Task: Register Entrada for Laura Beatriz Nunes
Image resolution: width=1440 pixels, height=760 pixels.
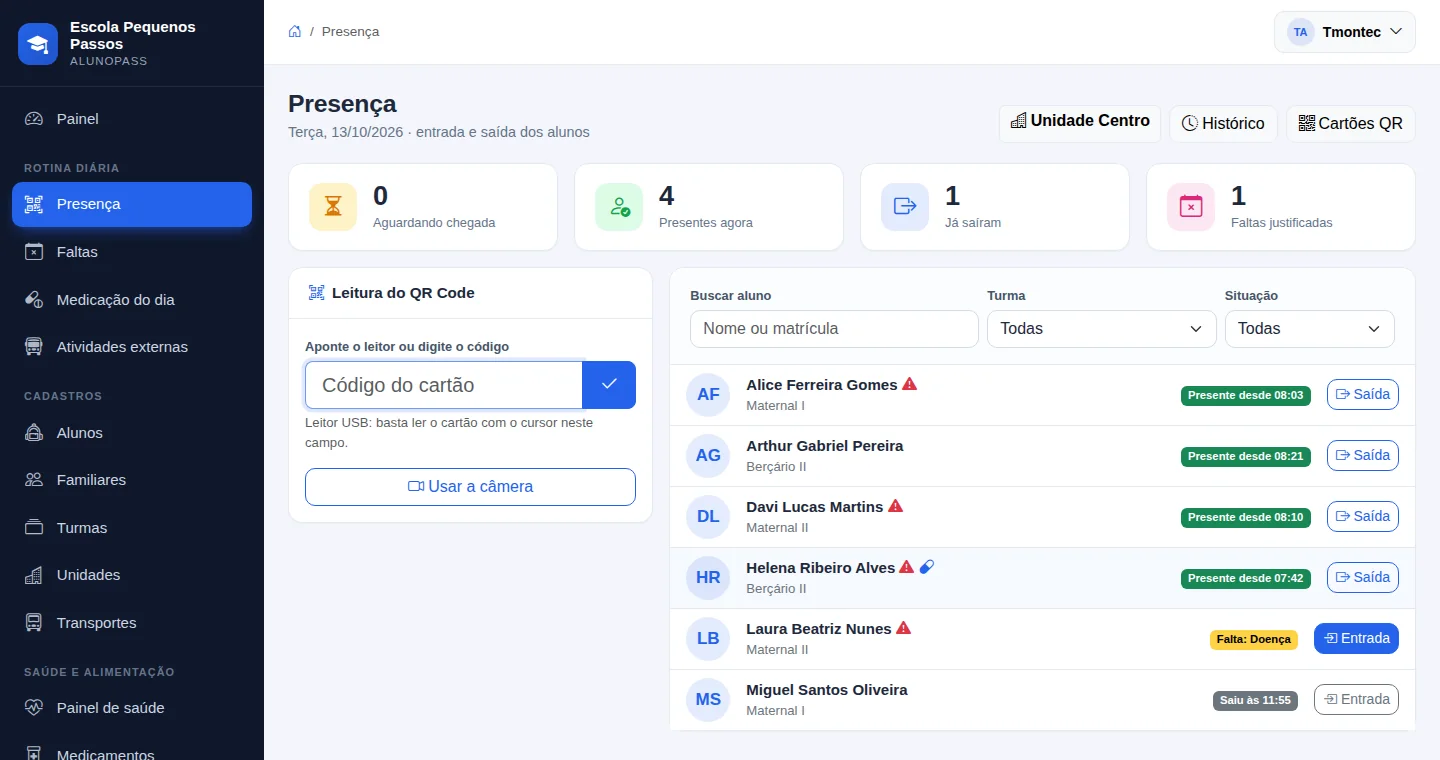Action: 1356,639
